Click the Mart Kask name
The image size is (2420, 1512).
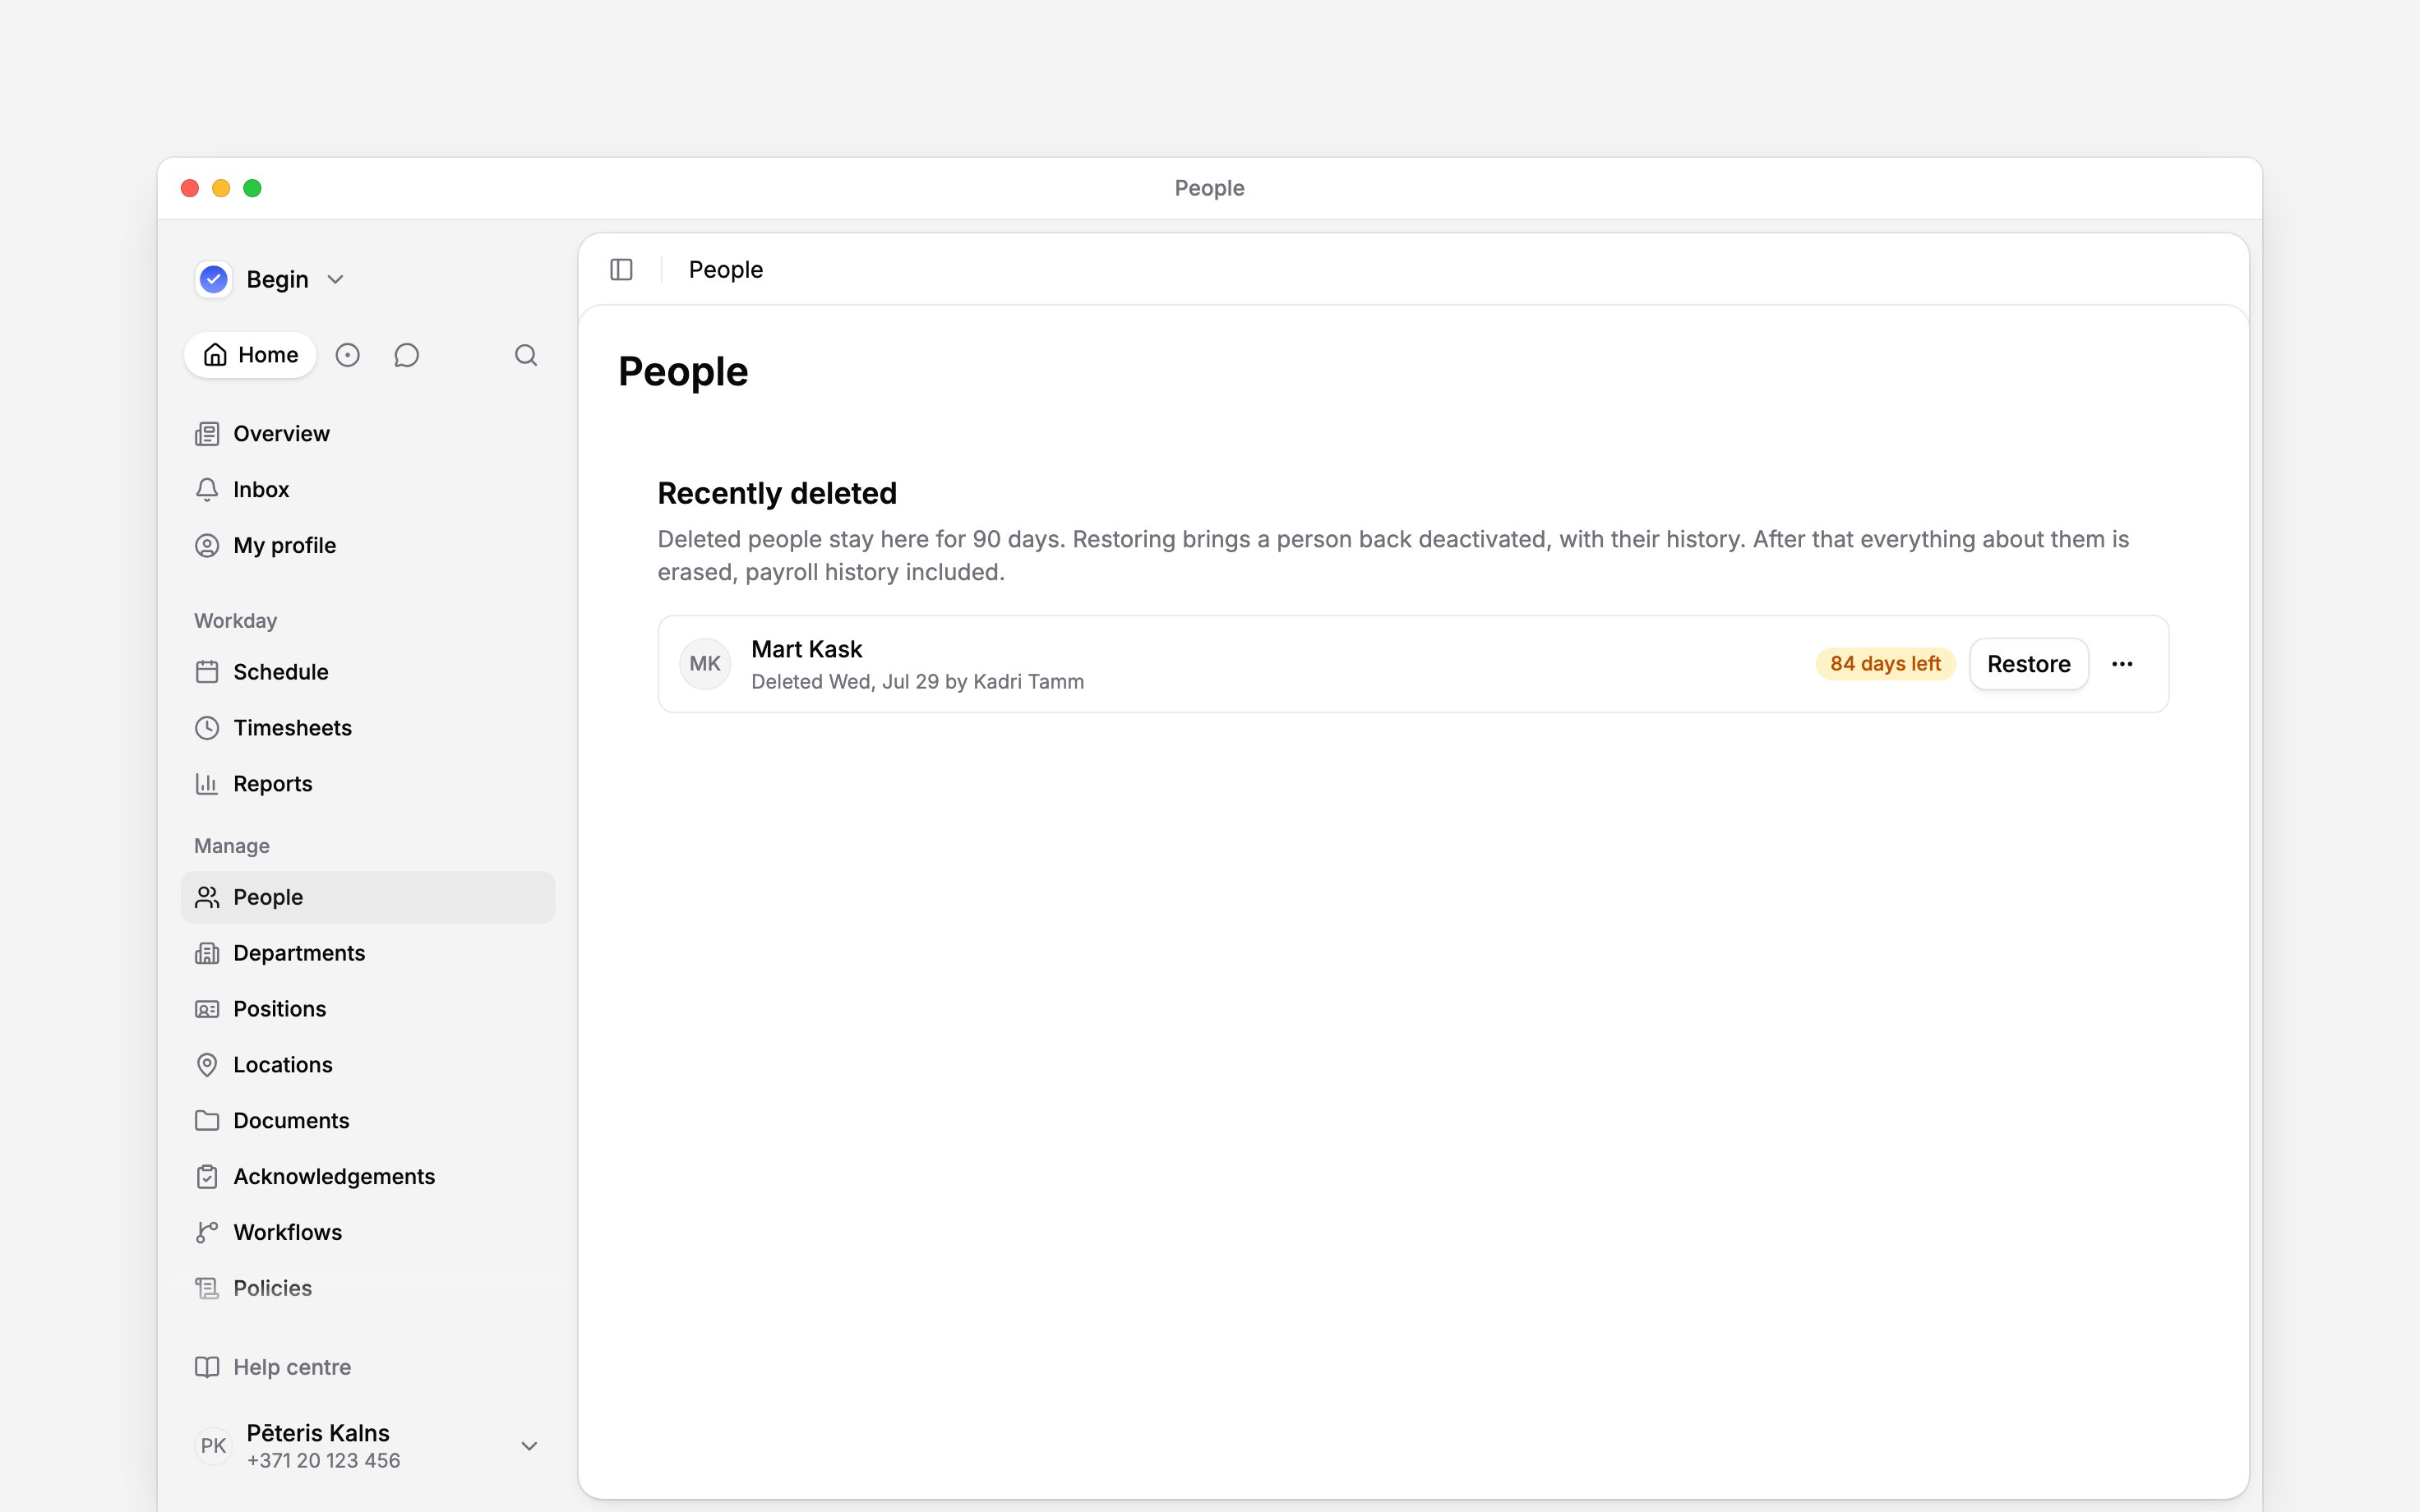(x=806, y=649)
